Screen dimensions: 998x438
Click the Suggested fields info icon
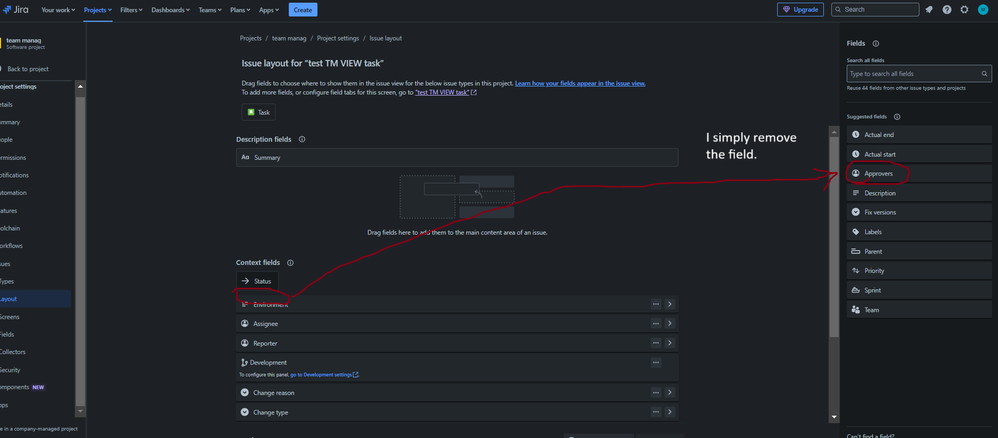[x=897, y=117]
